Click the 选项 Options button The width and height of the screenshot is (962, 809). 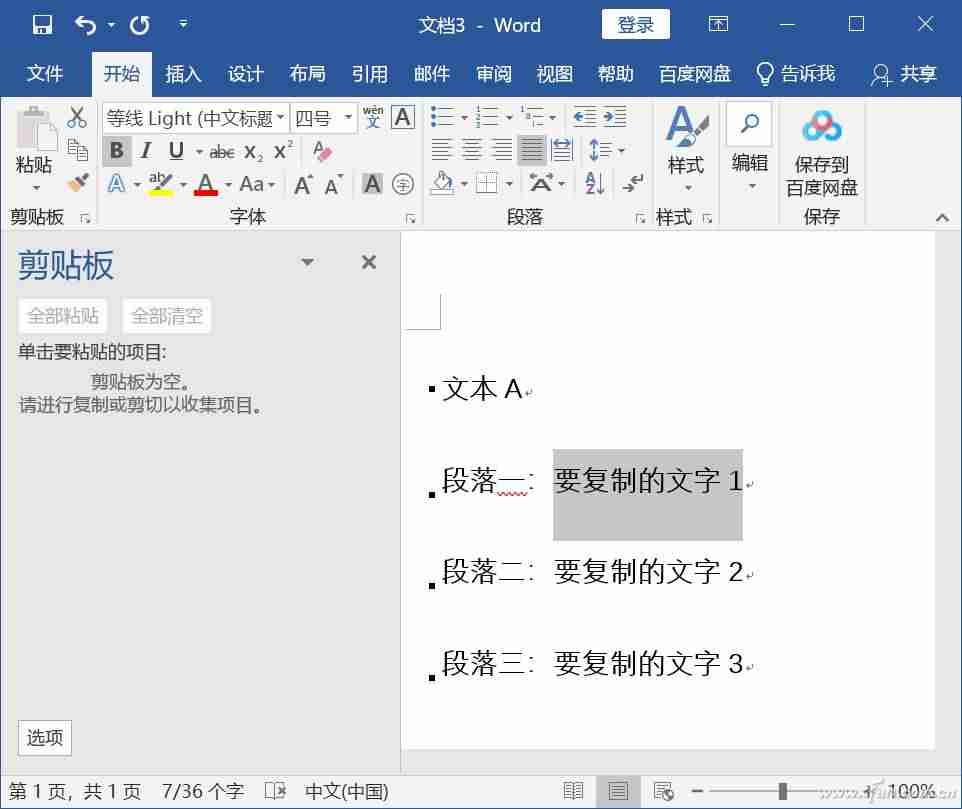pyautogui.click(x=45, y=737)
